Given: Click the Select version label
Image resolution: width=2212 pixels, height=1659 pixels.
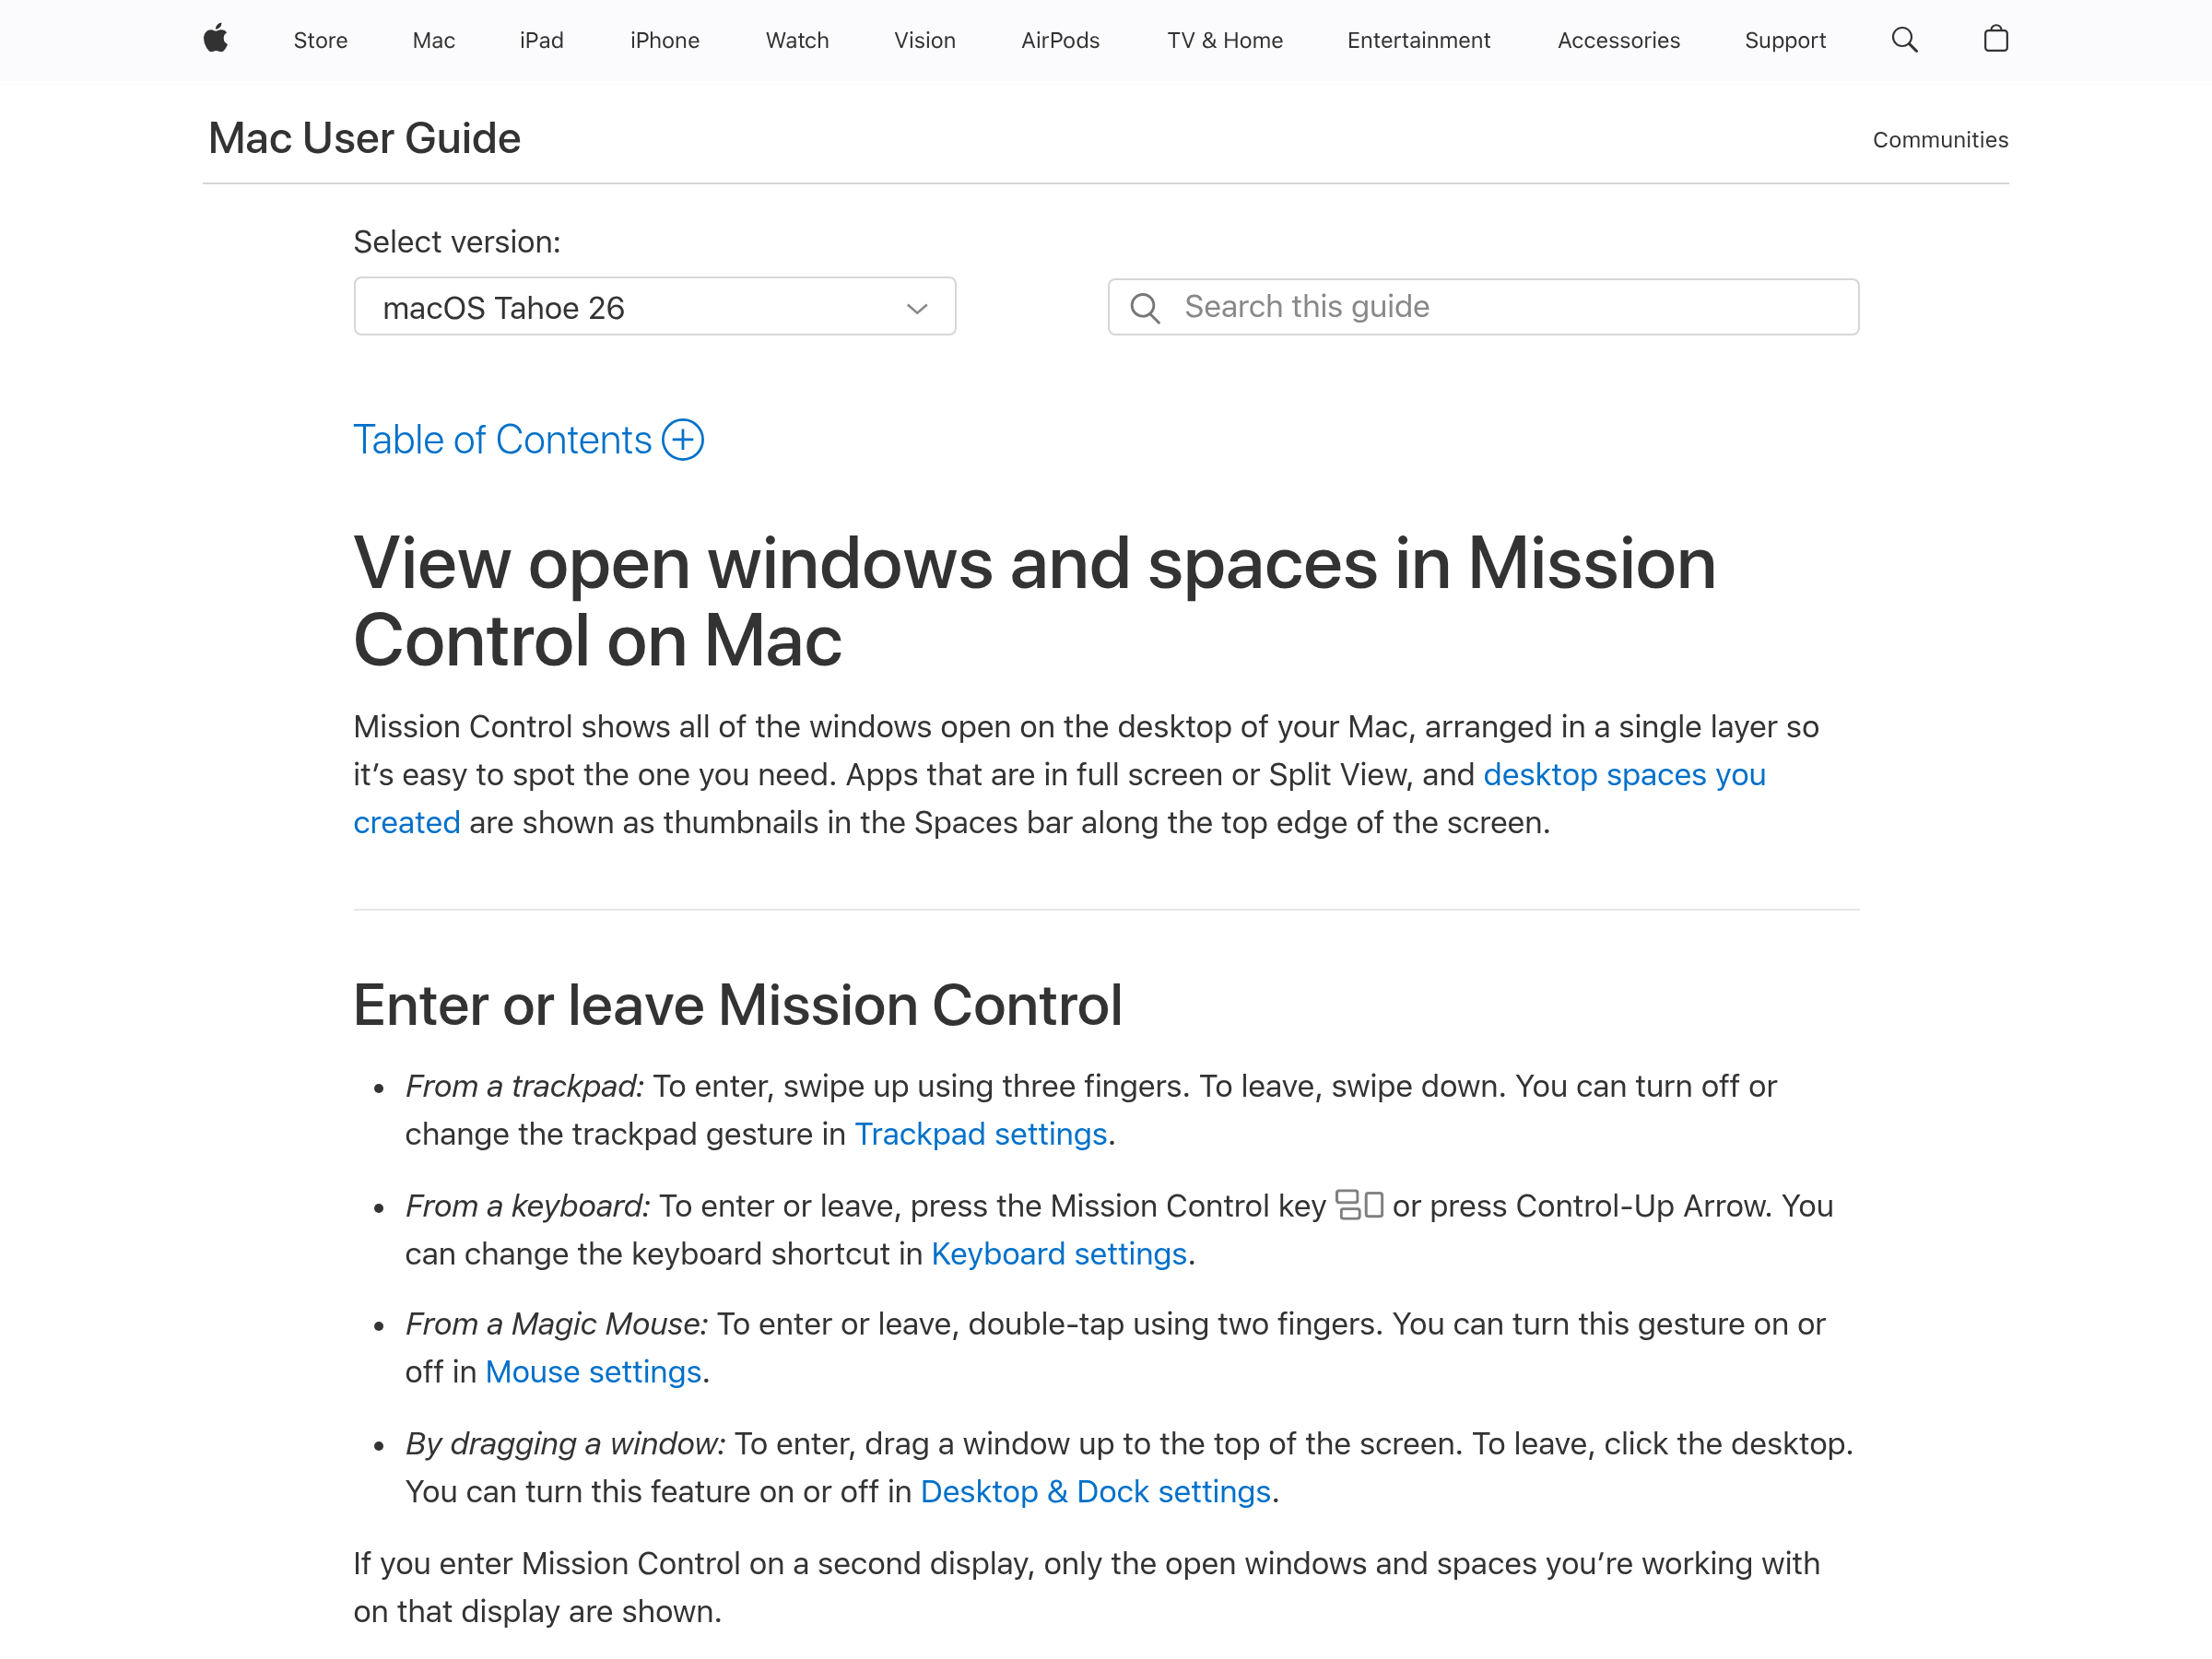Looking at the screenshot, I should click(457, 242).
